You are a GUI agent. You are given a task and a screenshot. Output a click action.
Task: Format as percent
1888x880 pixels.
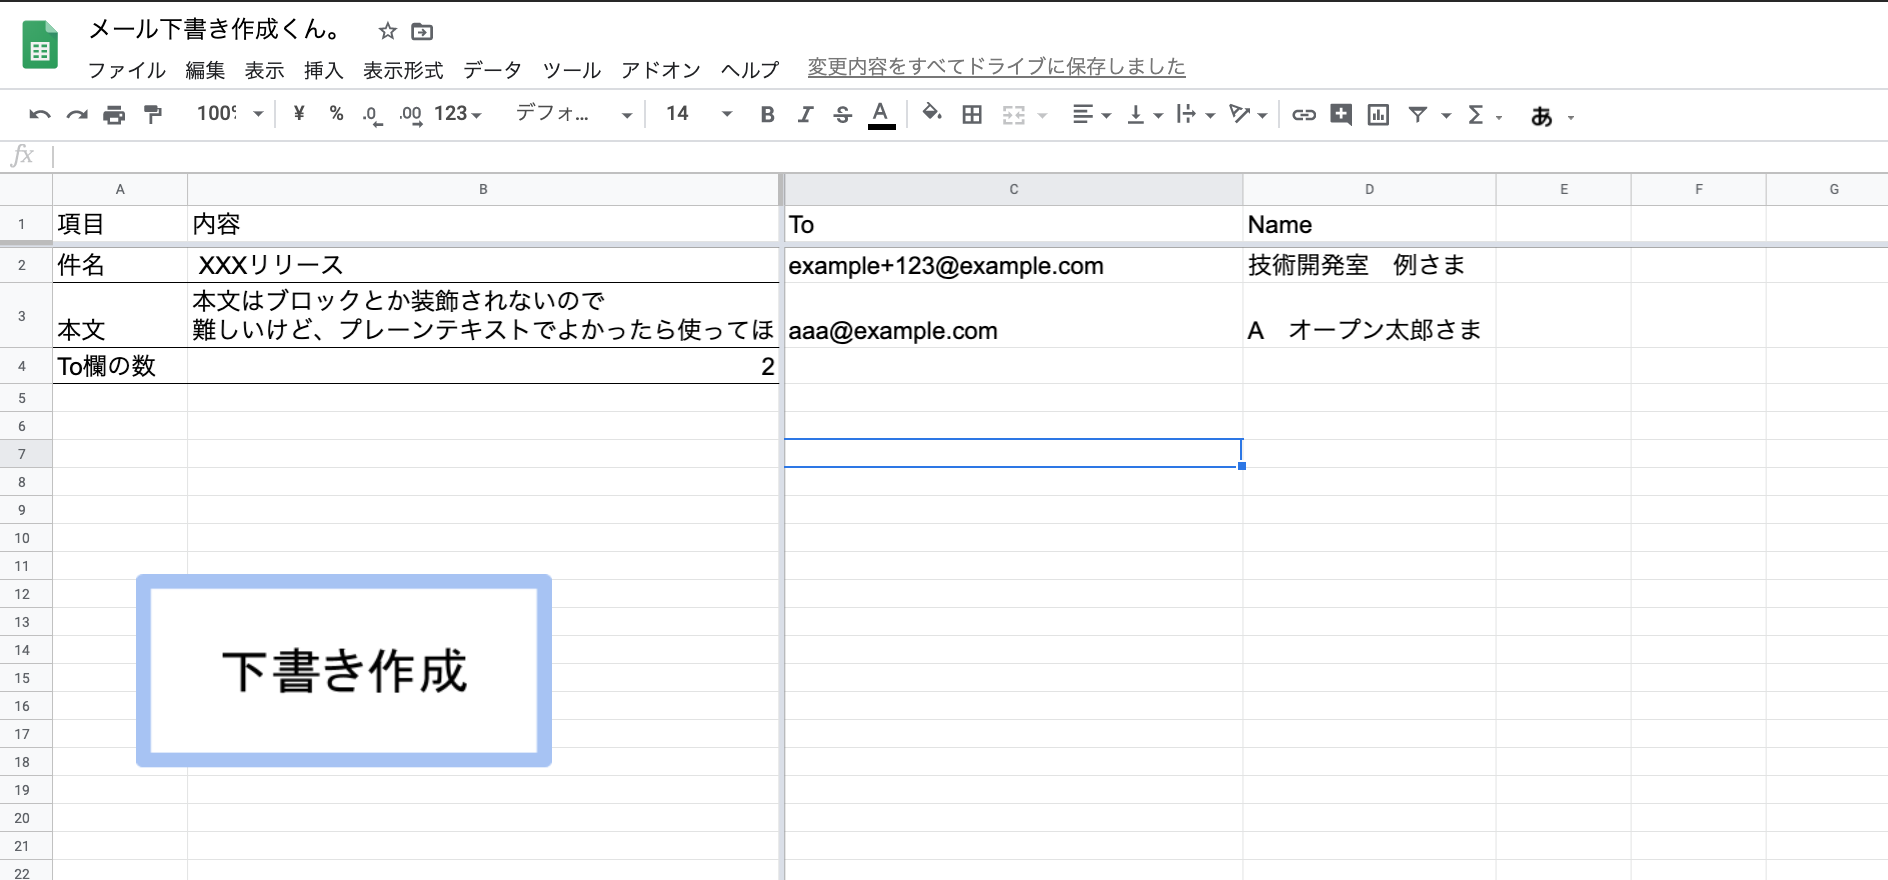pos(336,114)
